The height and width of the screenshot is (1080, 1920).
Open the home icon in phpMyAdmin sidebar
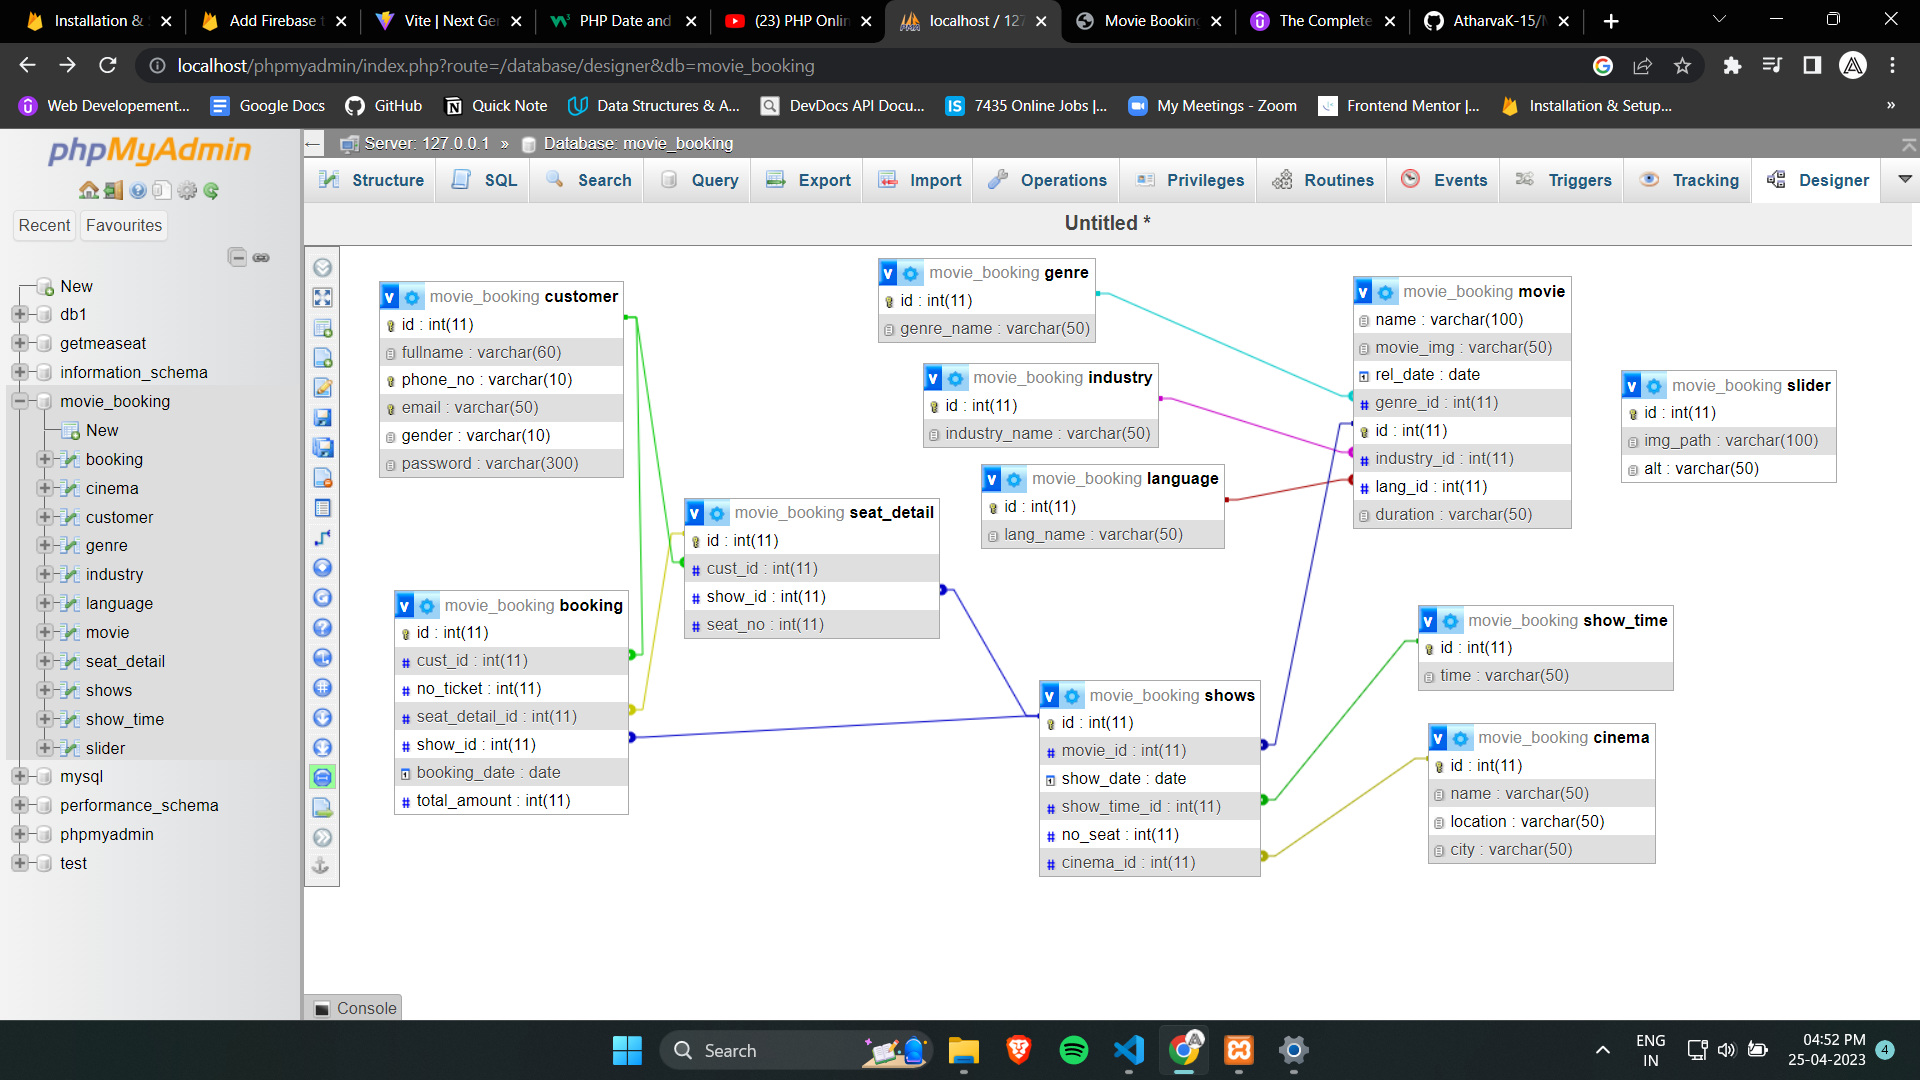tap(89, 190)
